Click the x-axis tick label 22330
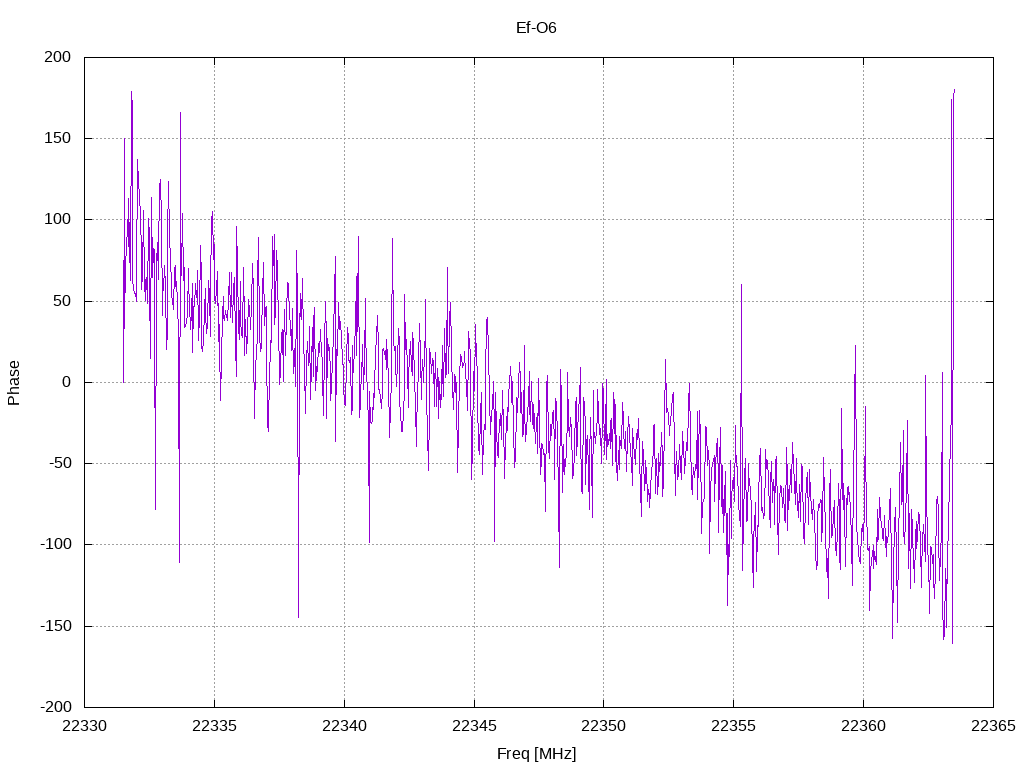Image resolution: width=1024 pixels, height=768 pixels. pyautogui.click(x=84, y=726)
